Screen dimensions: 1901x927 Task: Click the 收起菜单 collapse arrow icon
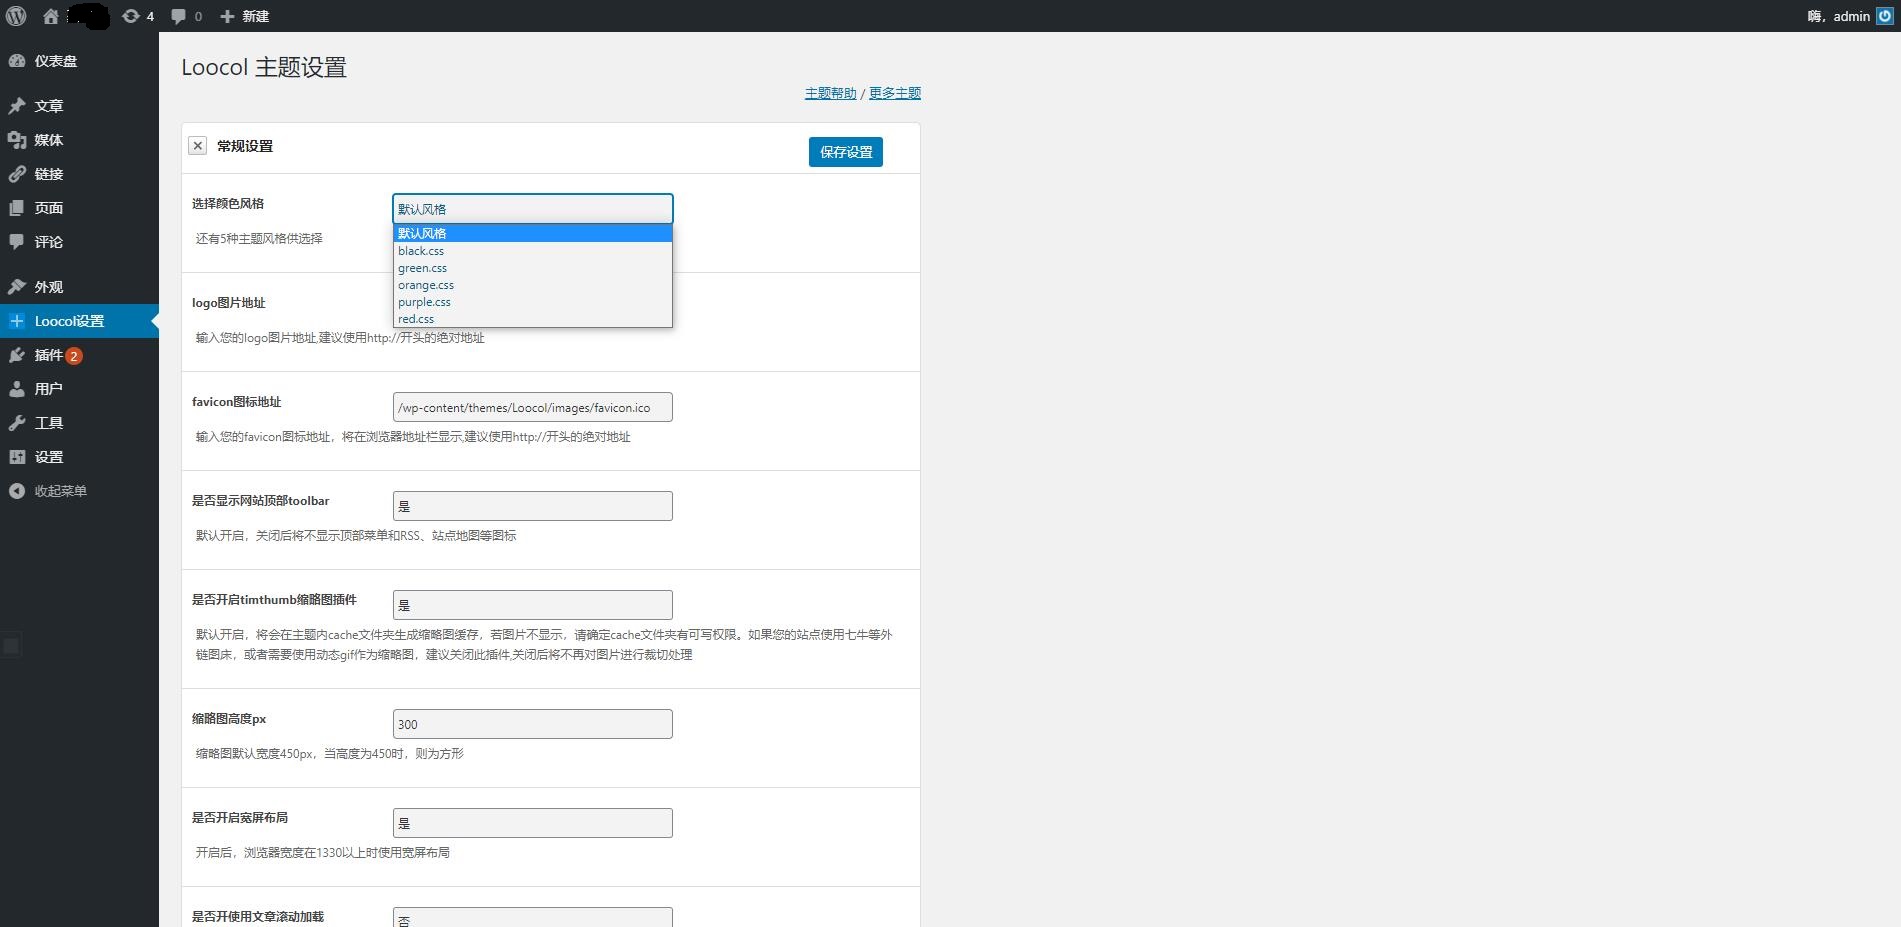click(x=17, y=491)
